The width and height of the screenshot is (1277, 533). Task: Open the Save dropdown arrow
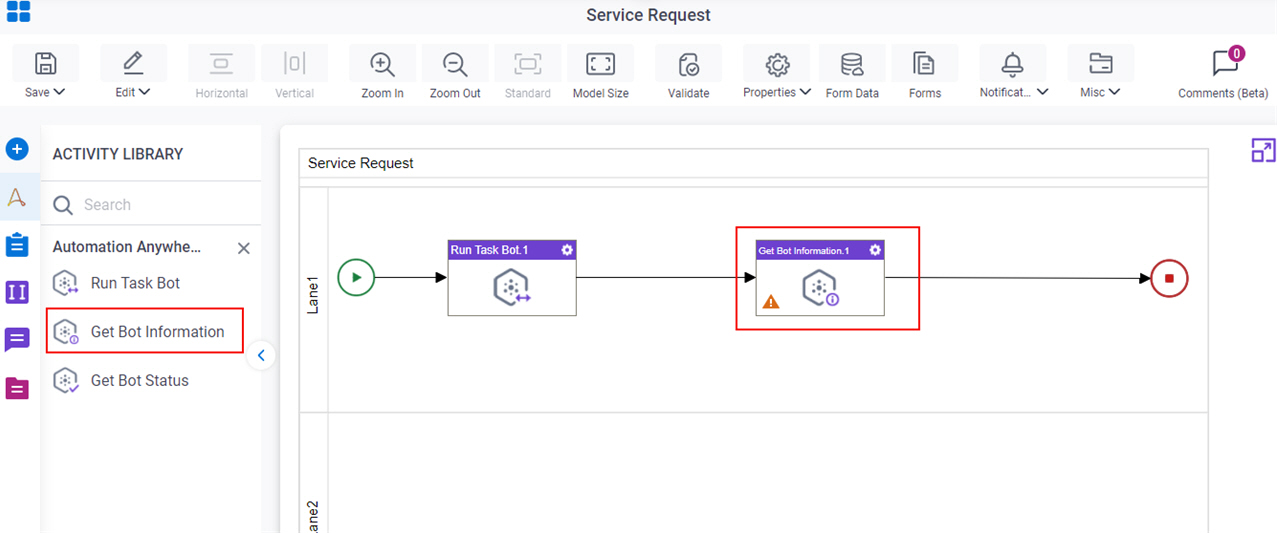58,92
